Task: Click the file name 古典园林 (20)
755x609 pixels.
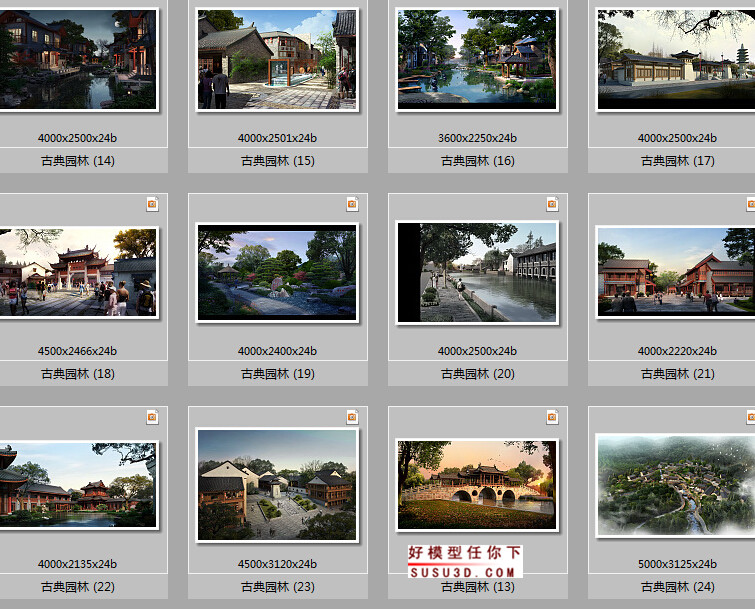Action: pos(478,374)
